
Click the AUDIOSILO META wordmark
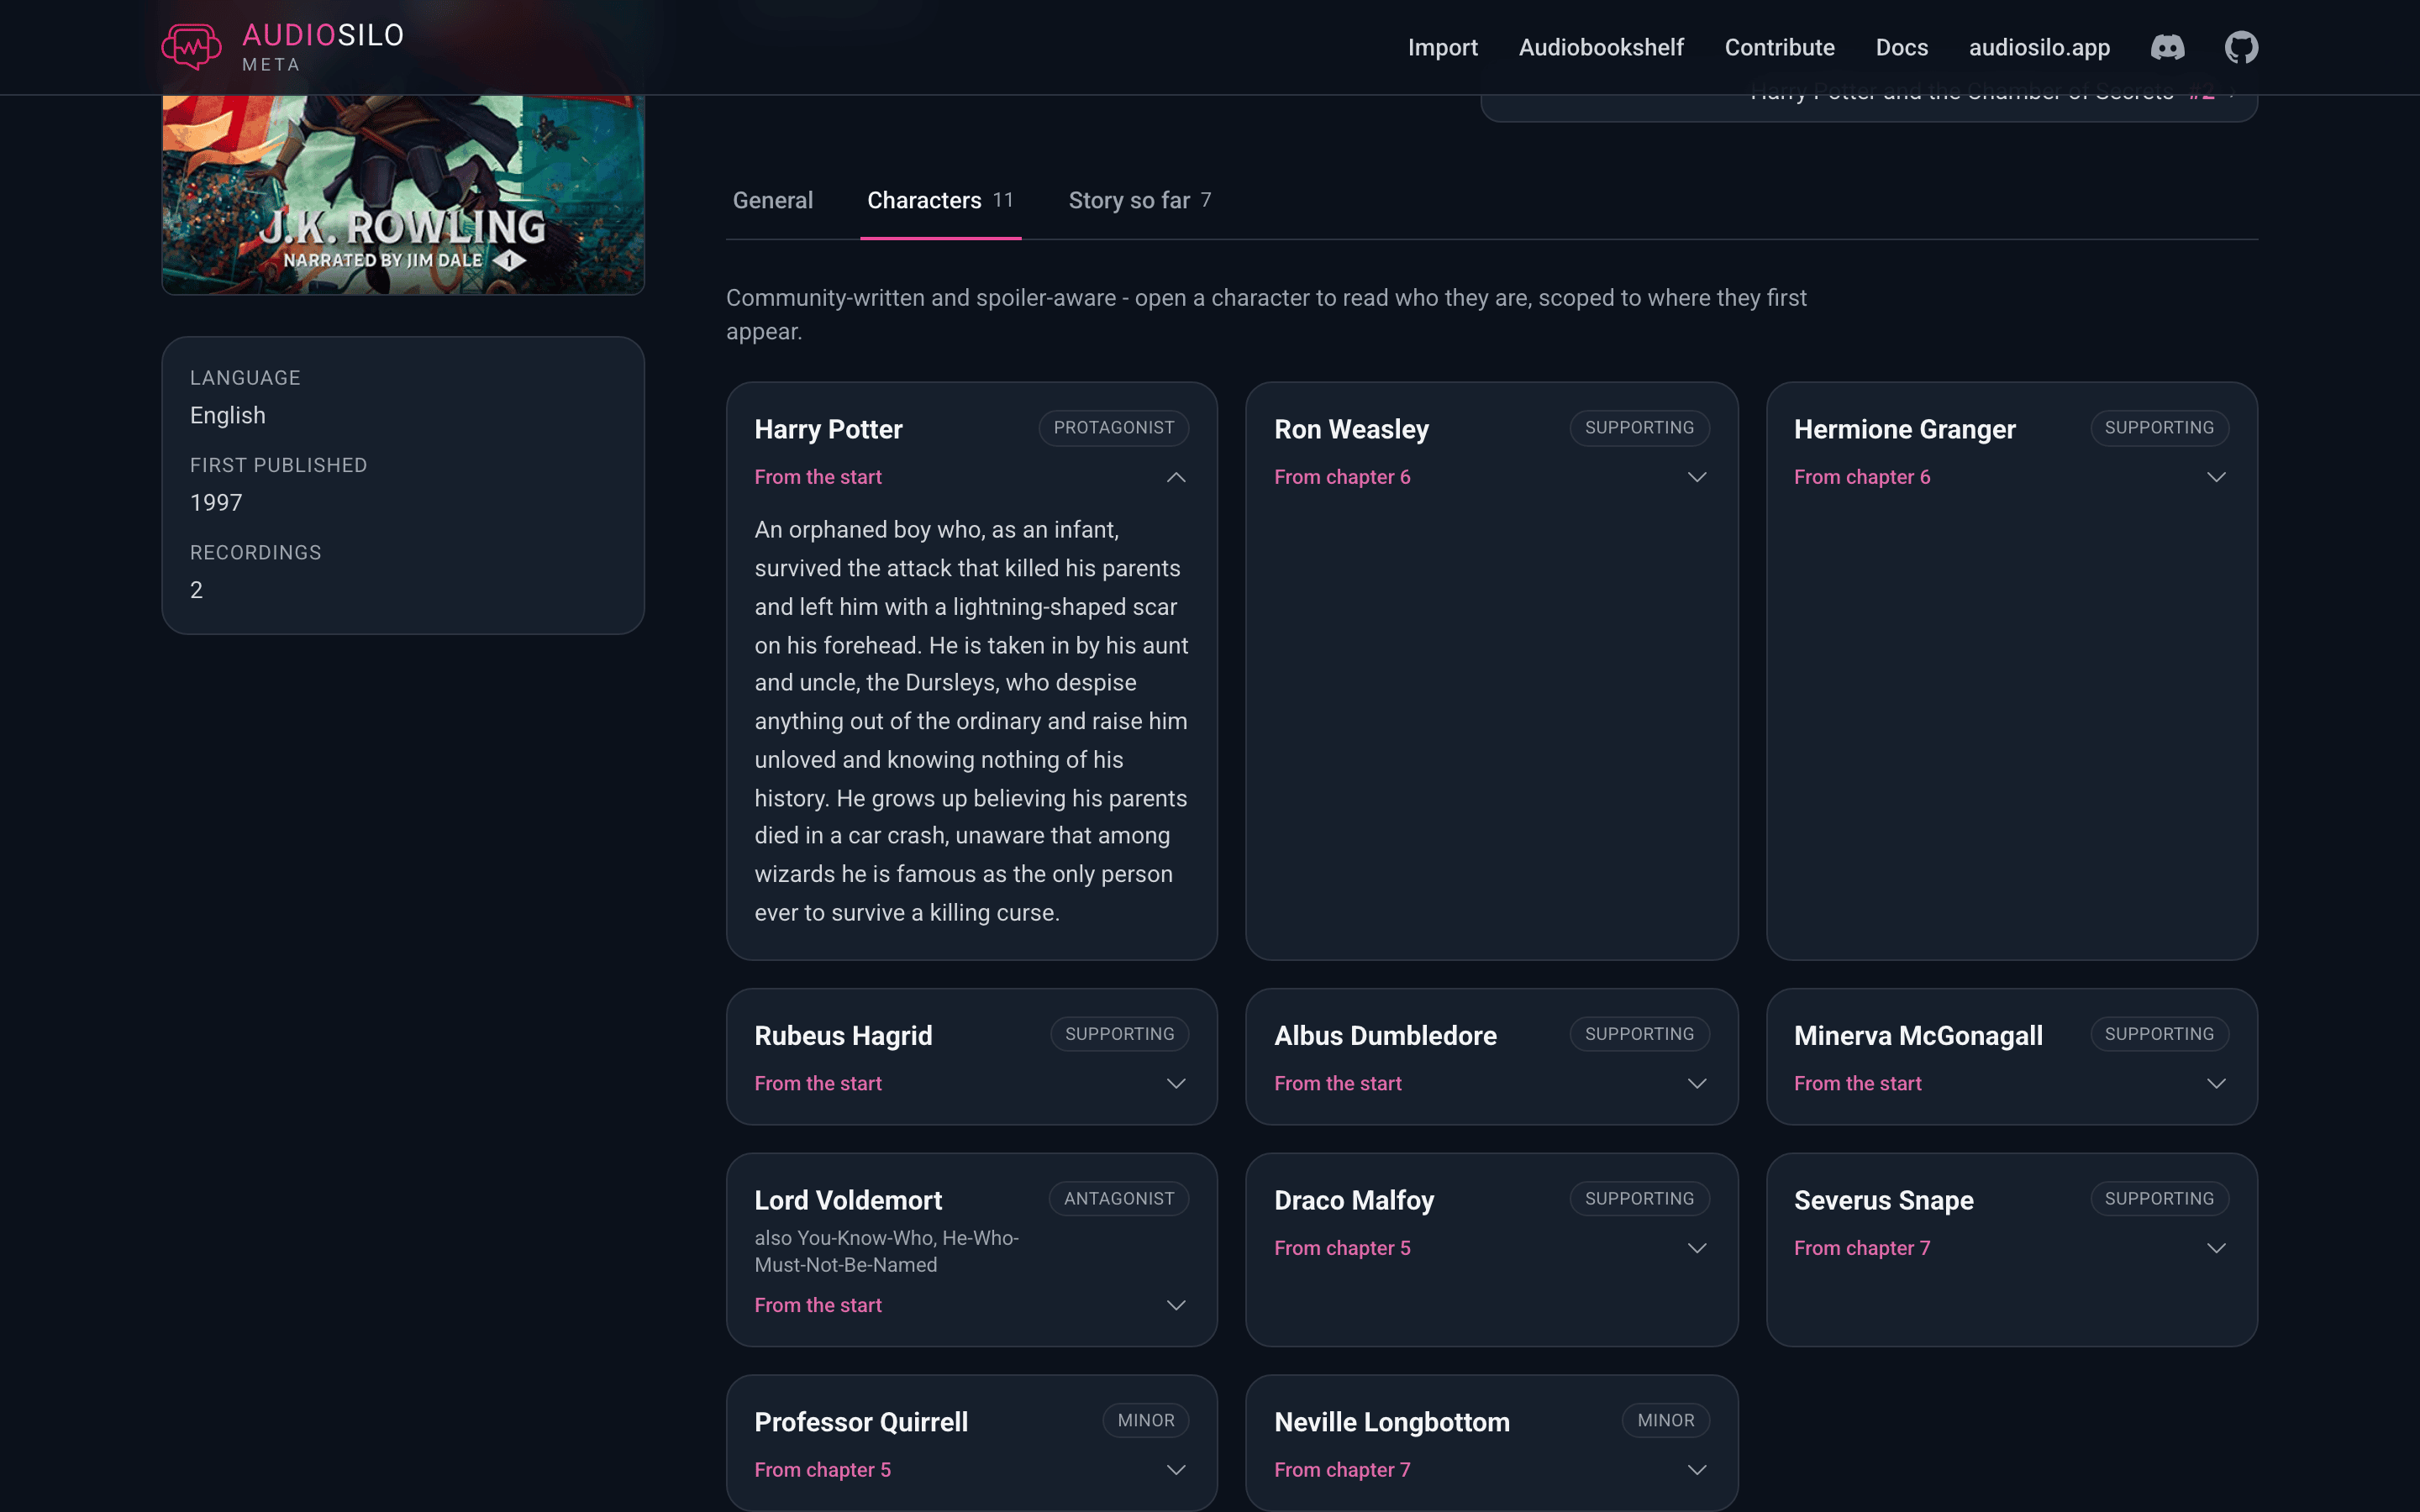coord(322,47)
